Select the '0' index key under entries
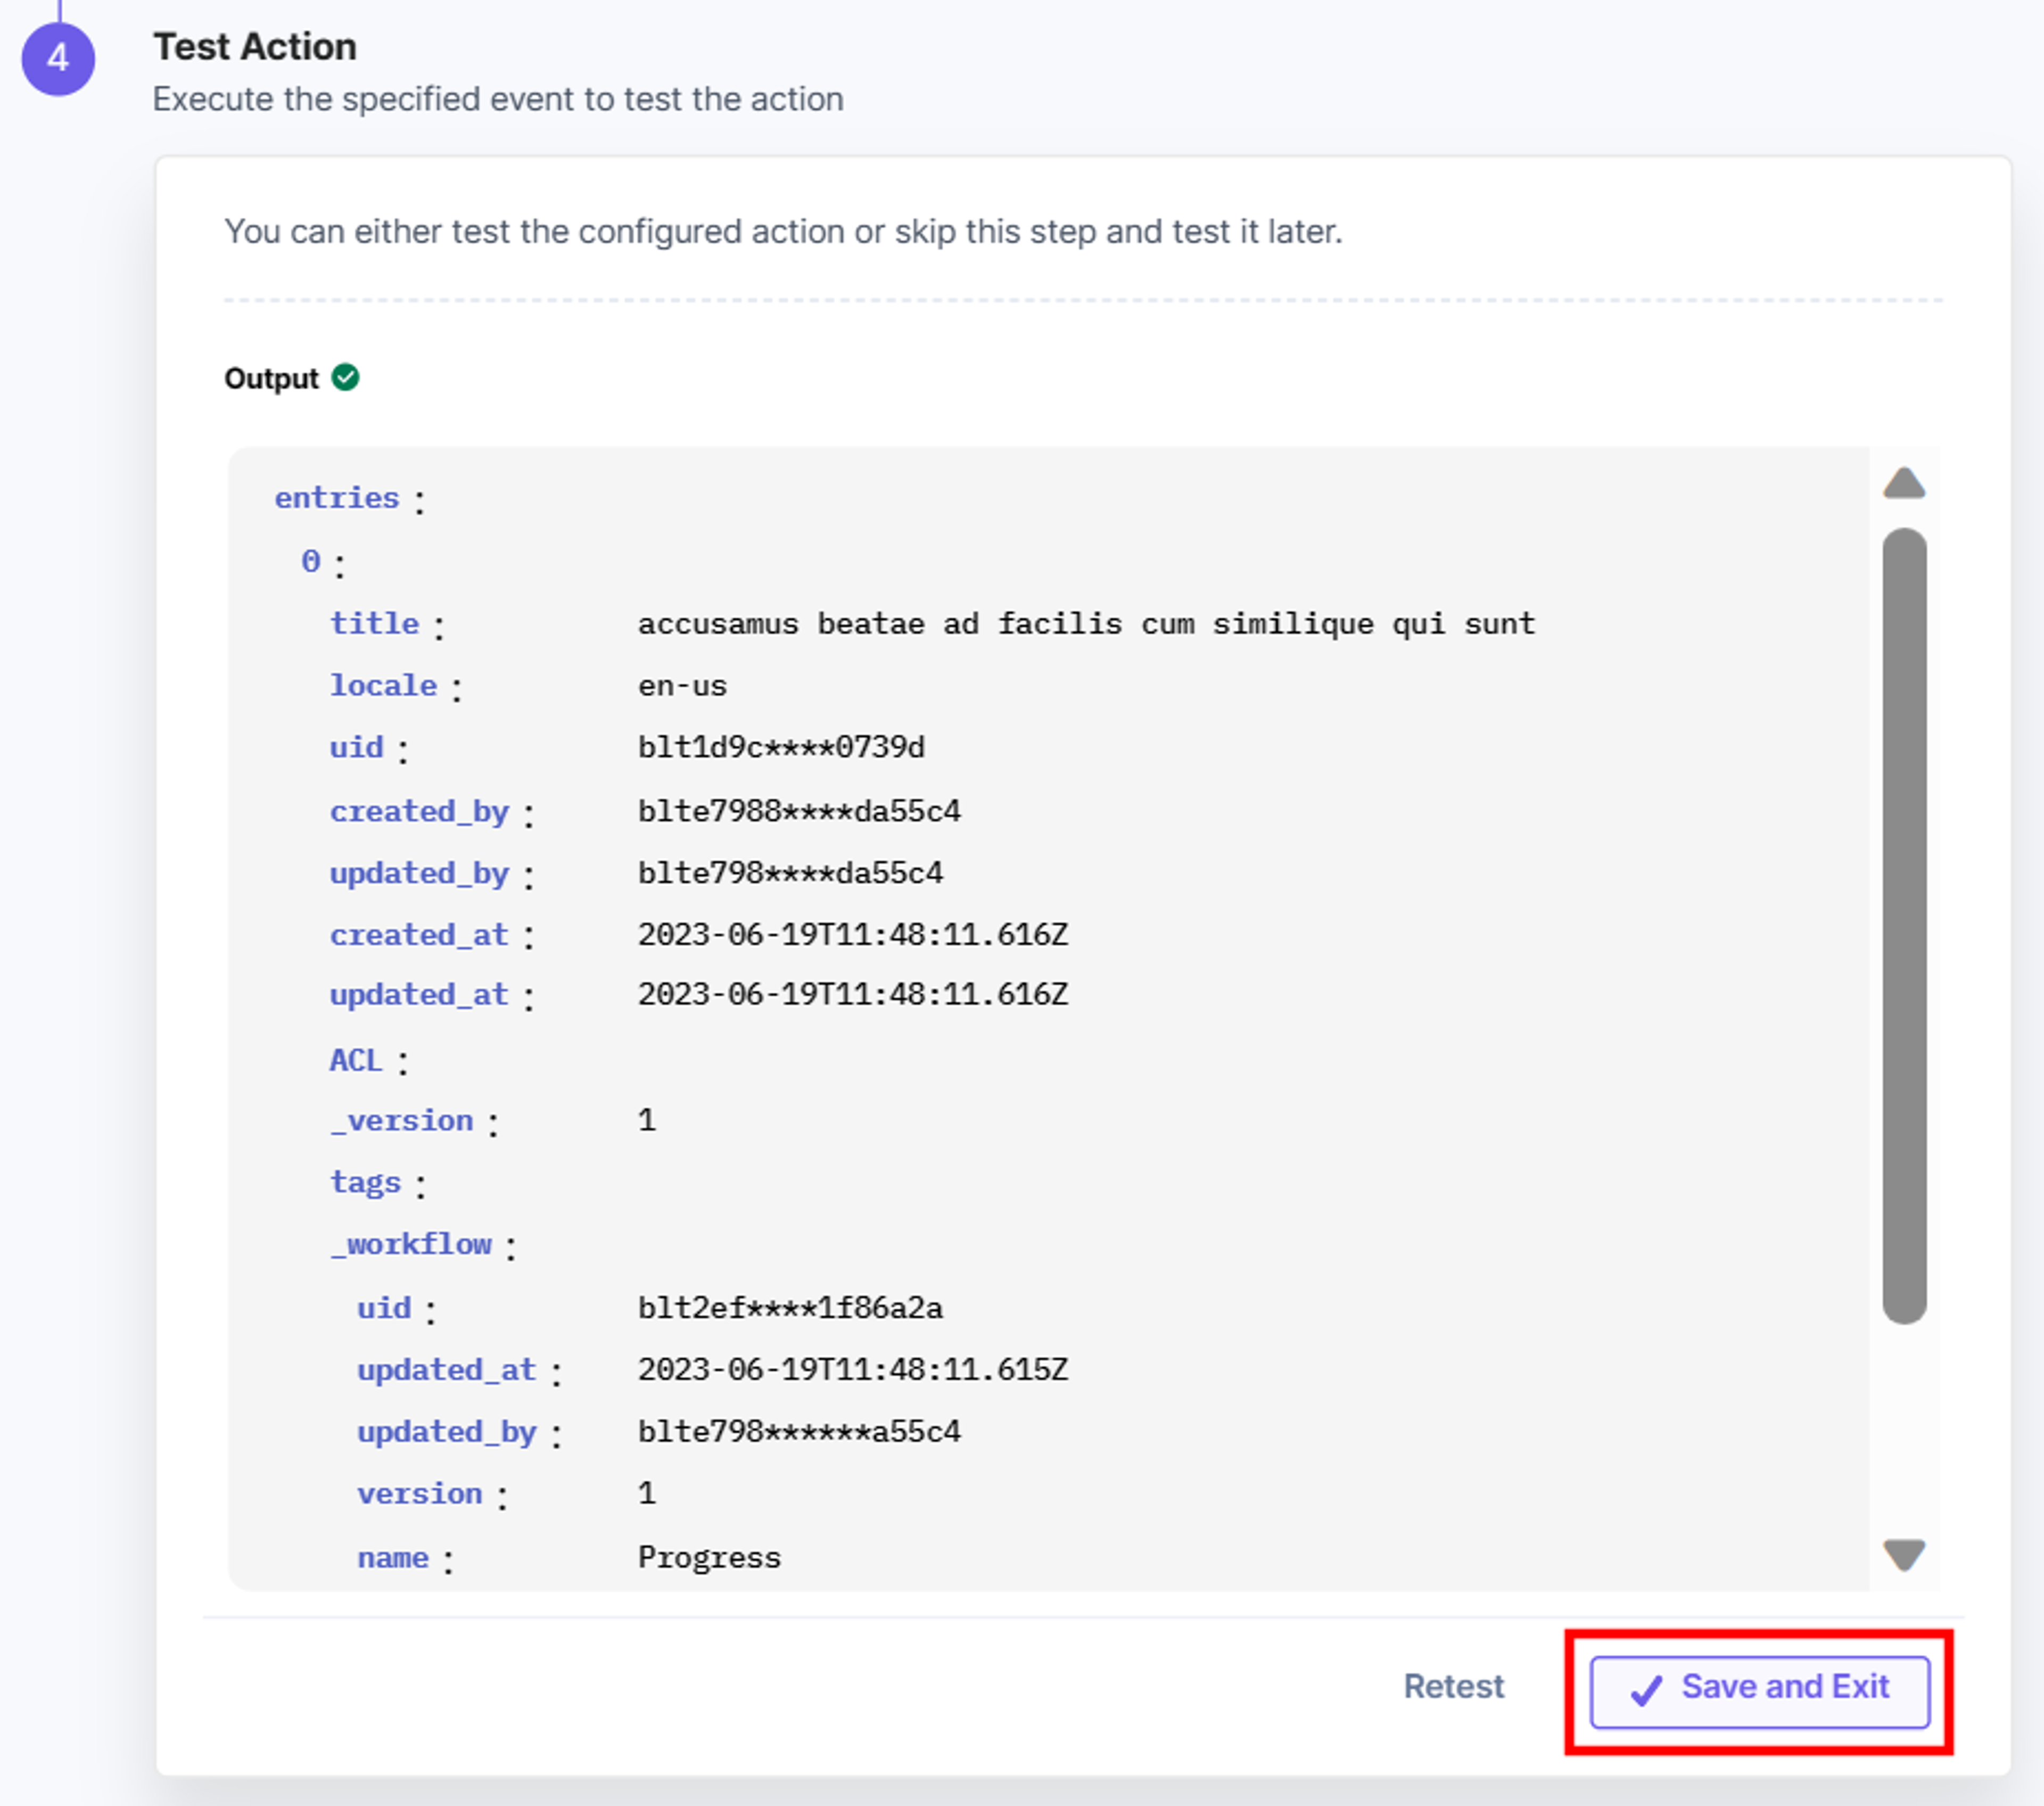The height and width of the screenshot is (1806, 2044). tap(311, 561)
